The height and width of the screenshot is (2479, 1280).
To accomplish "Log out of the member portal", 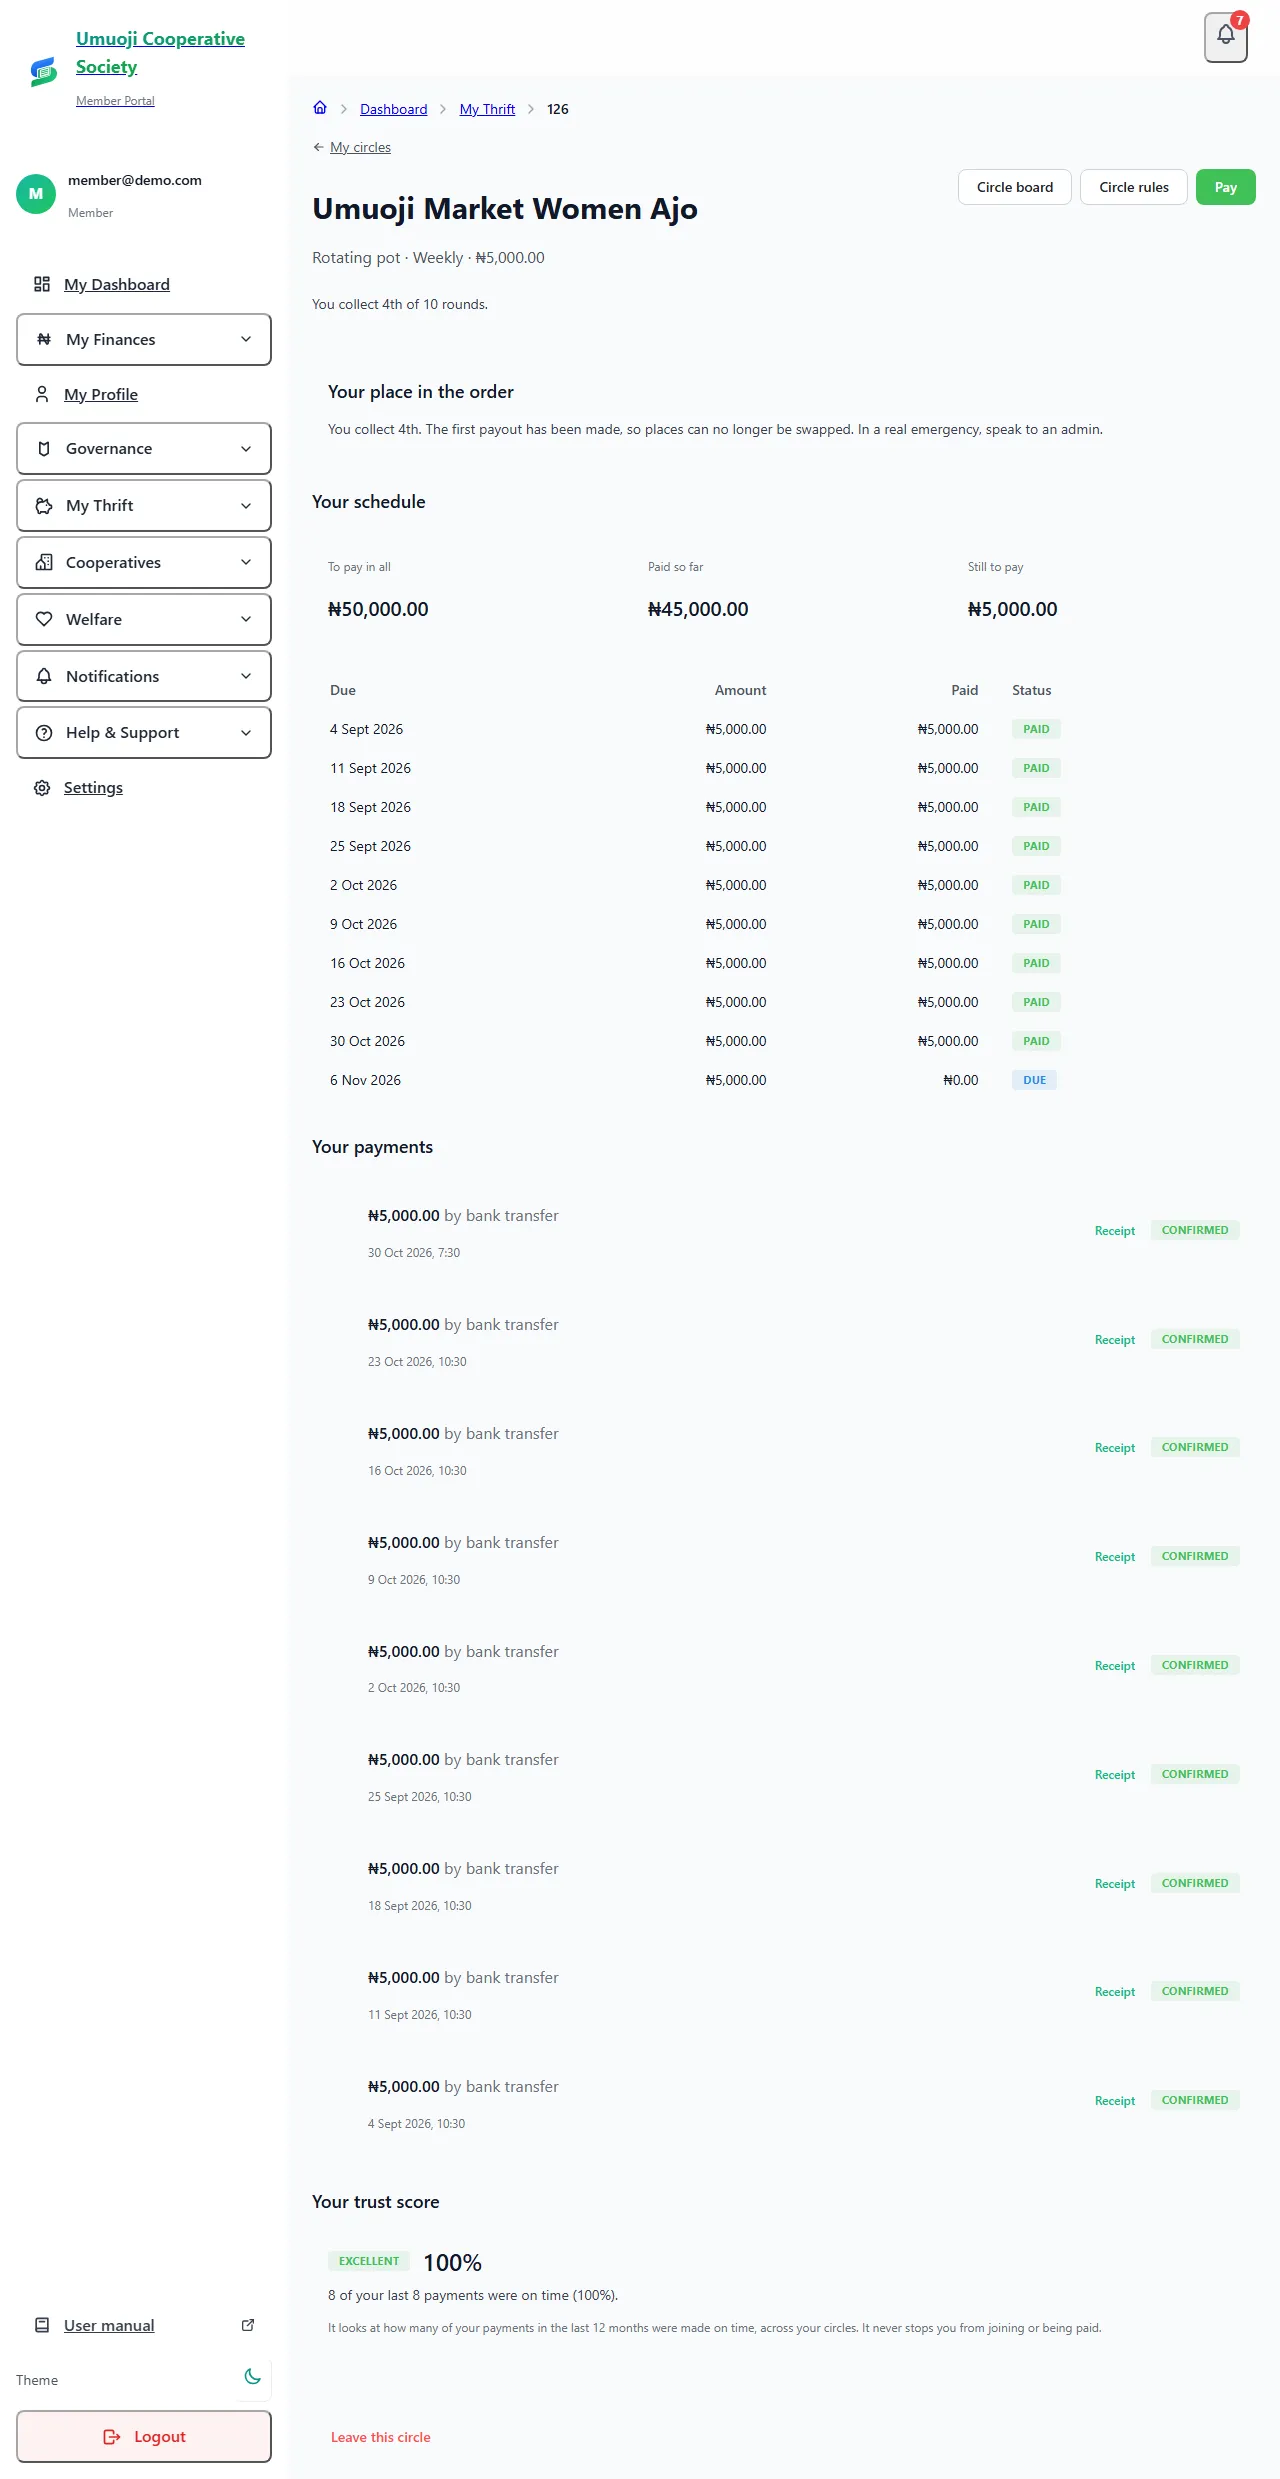I will point(144,2436).
